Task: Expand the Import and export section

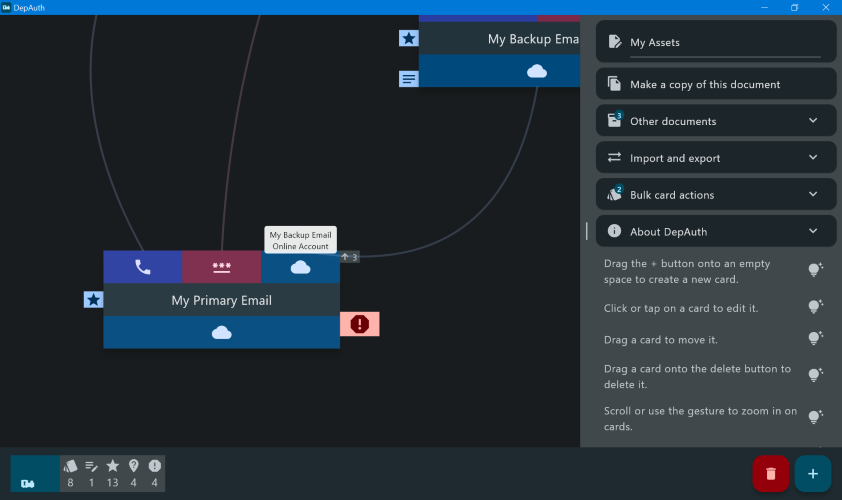Action: tap(813, 158)
